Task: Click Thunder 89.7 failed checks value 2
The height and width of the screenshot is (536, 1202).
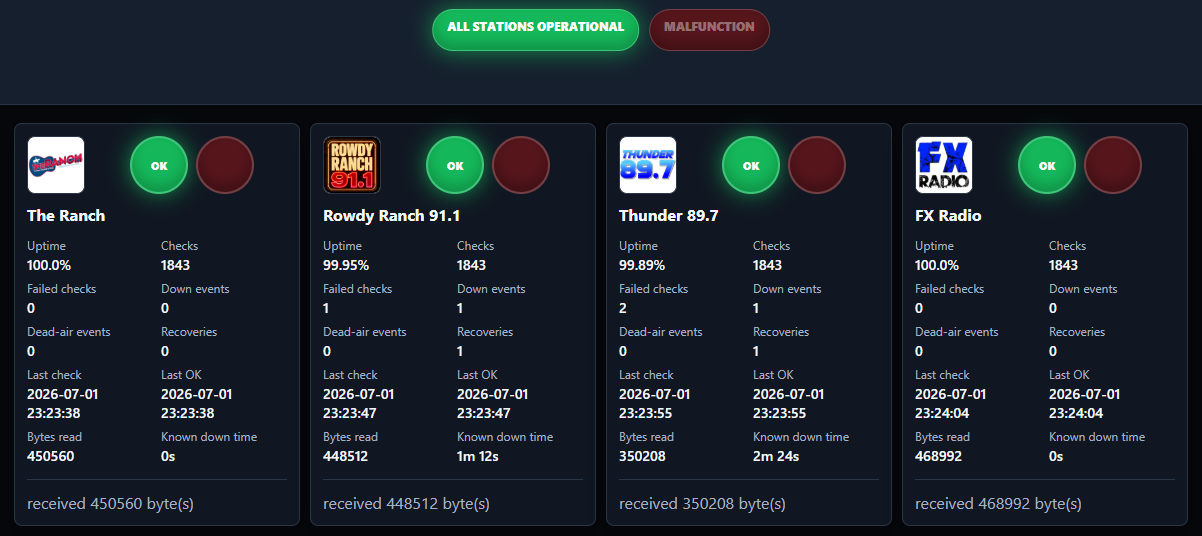Action: pos(623,308)
